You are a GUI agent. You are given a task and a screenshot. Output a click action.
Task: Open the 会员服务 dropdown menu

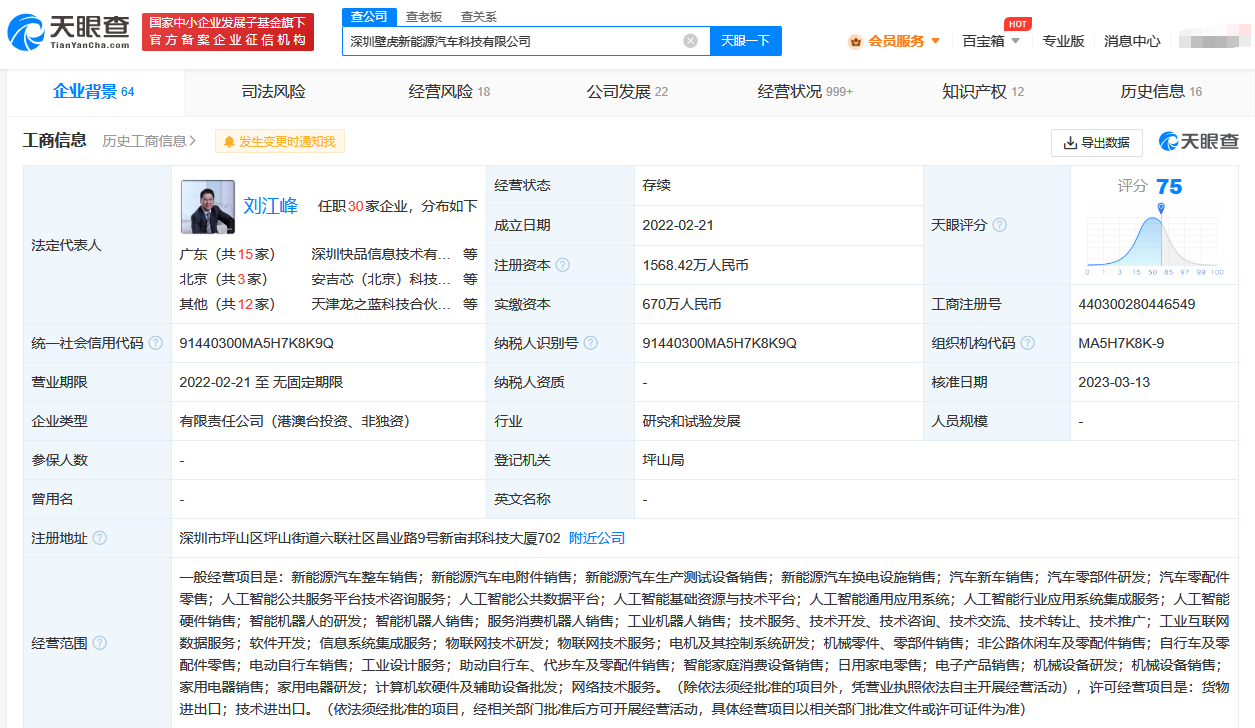click(x=895, y=41)
